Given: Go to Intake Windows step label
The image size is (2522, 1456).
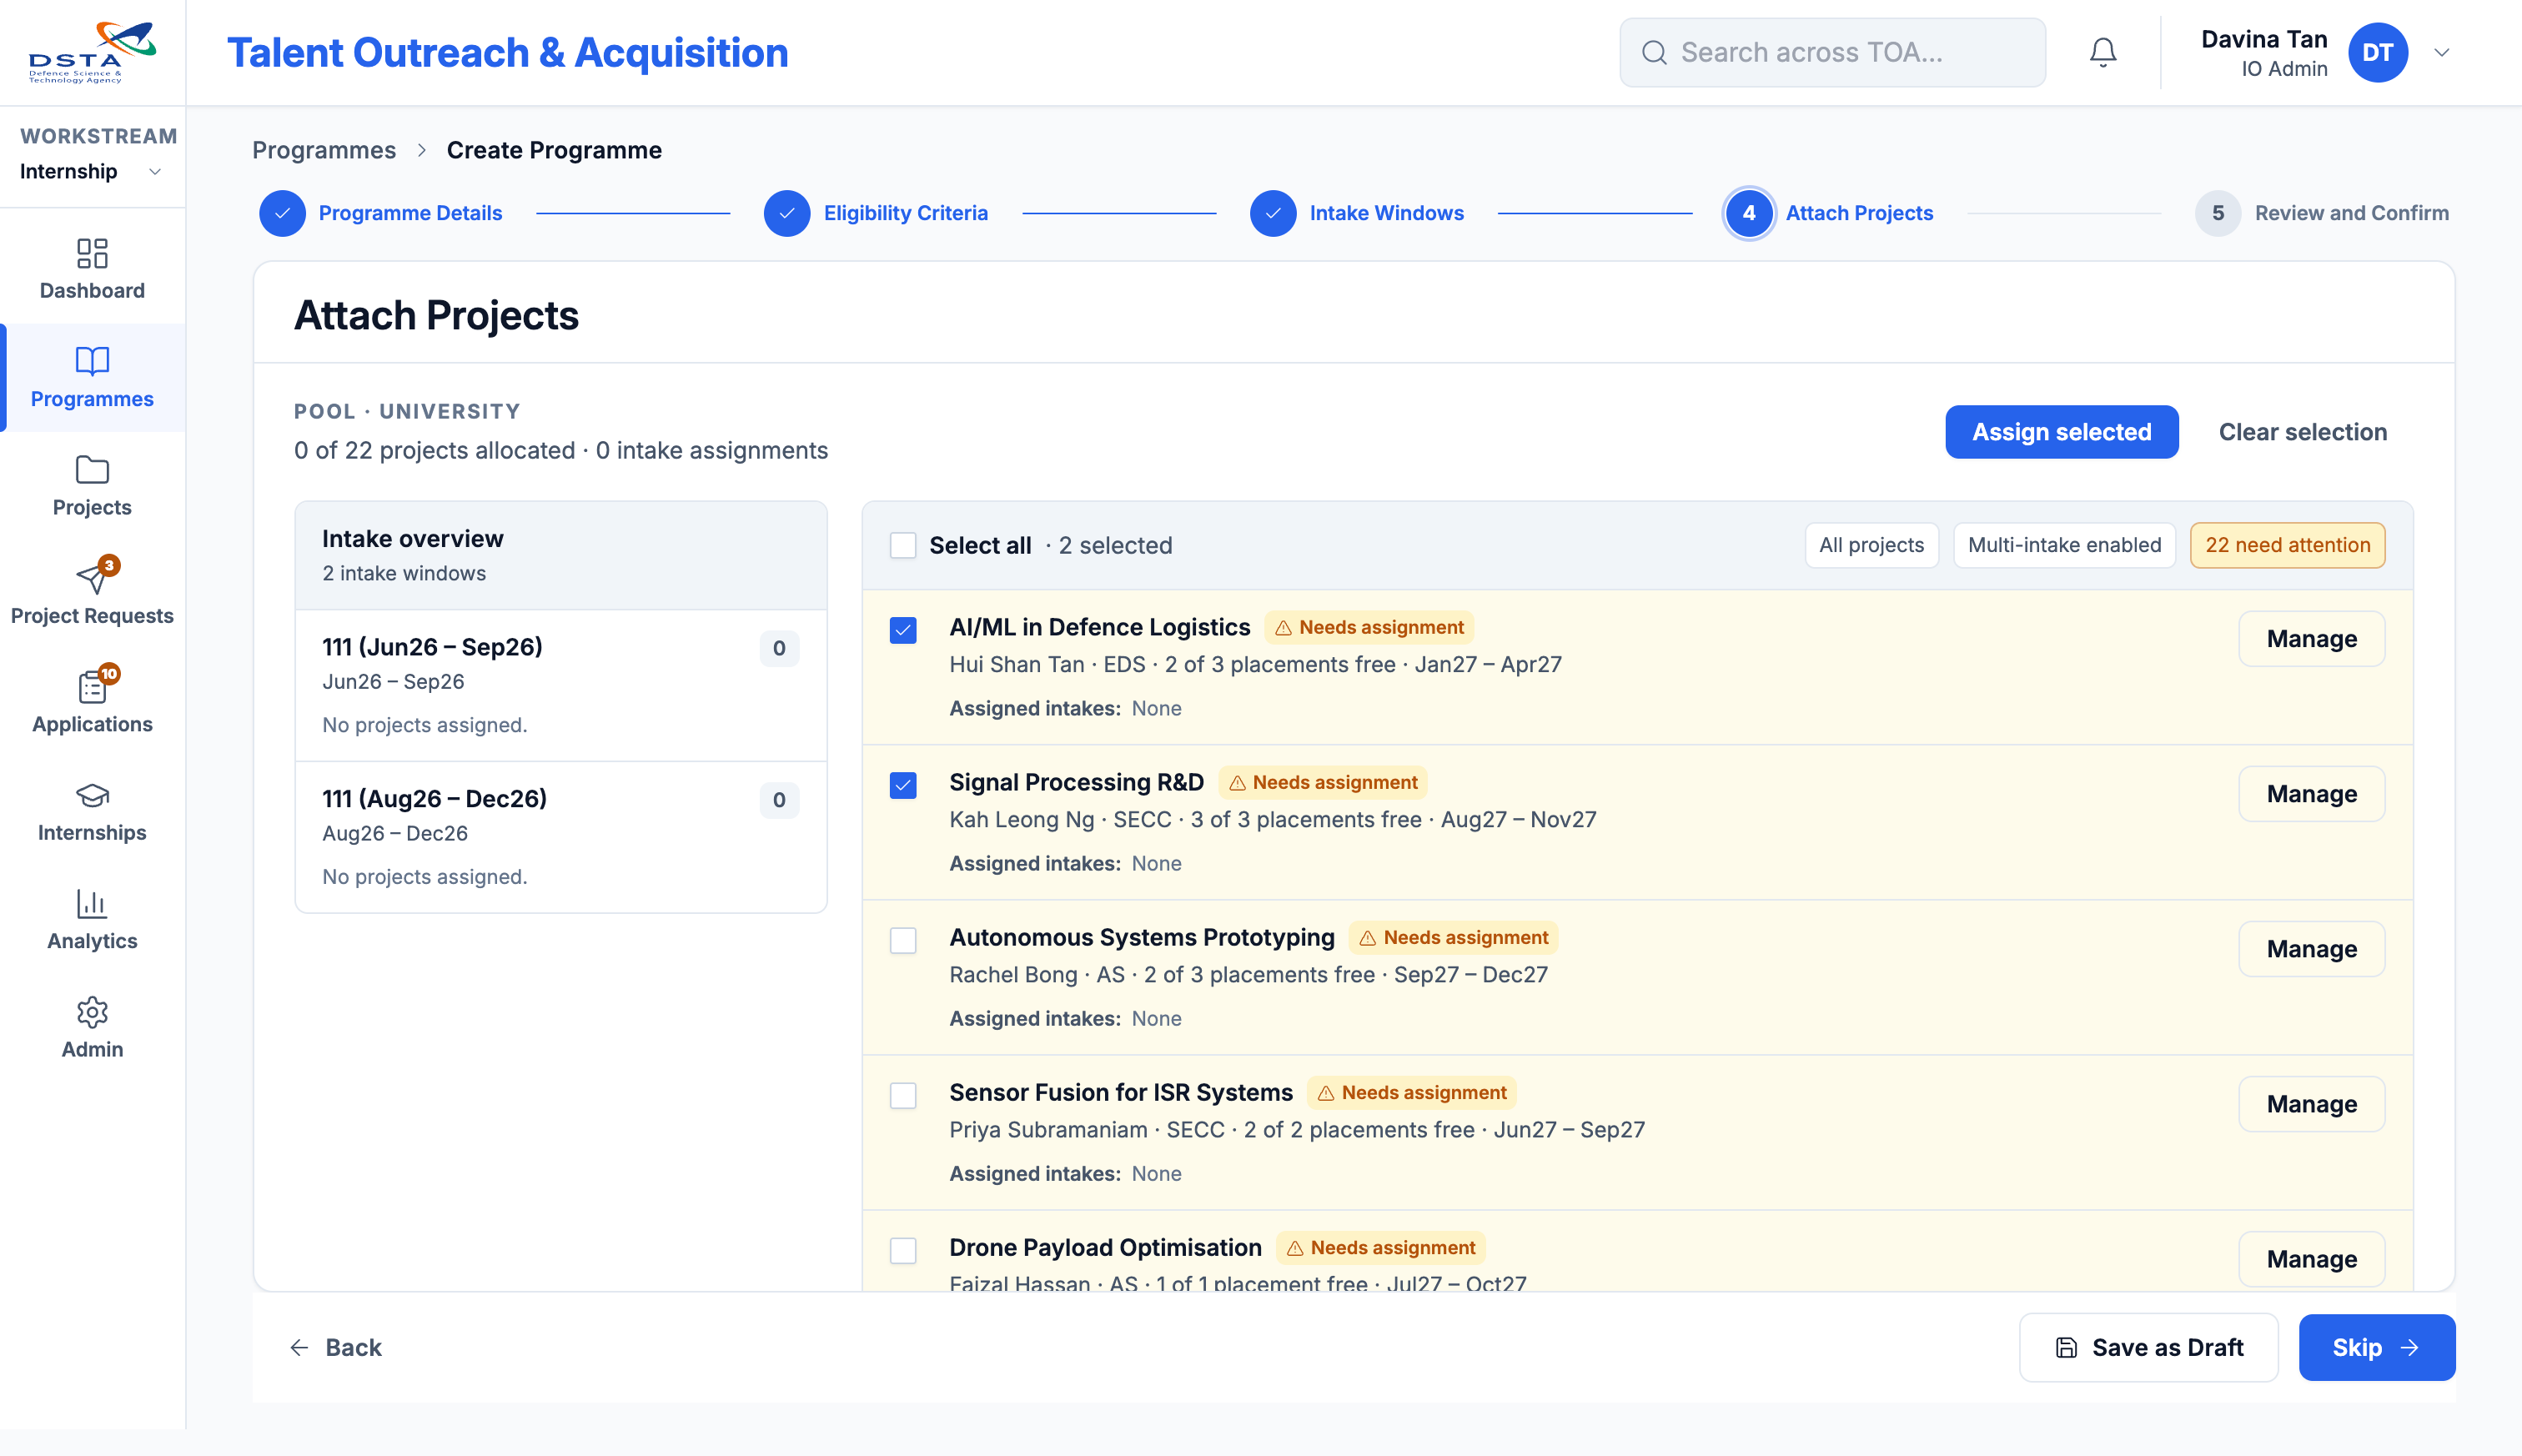Looking at the screenshot, I should point(1386,213).
